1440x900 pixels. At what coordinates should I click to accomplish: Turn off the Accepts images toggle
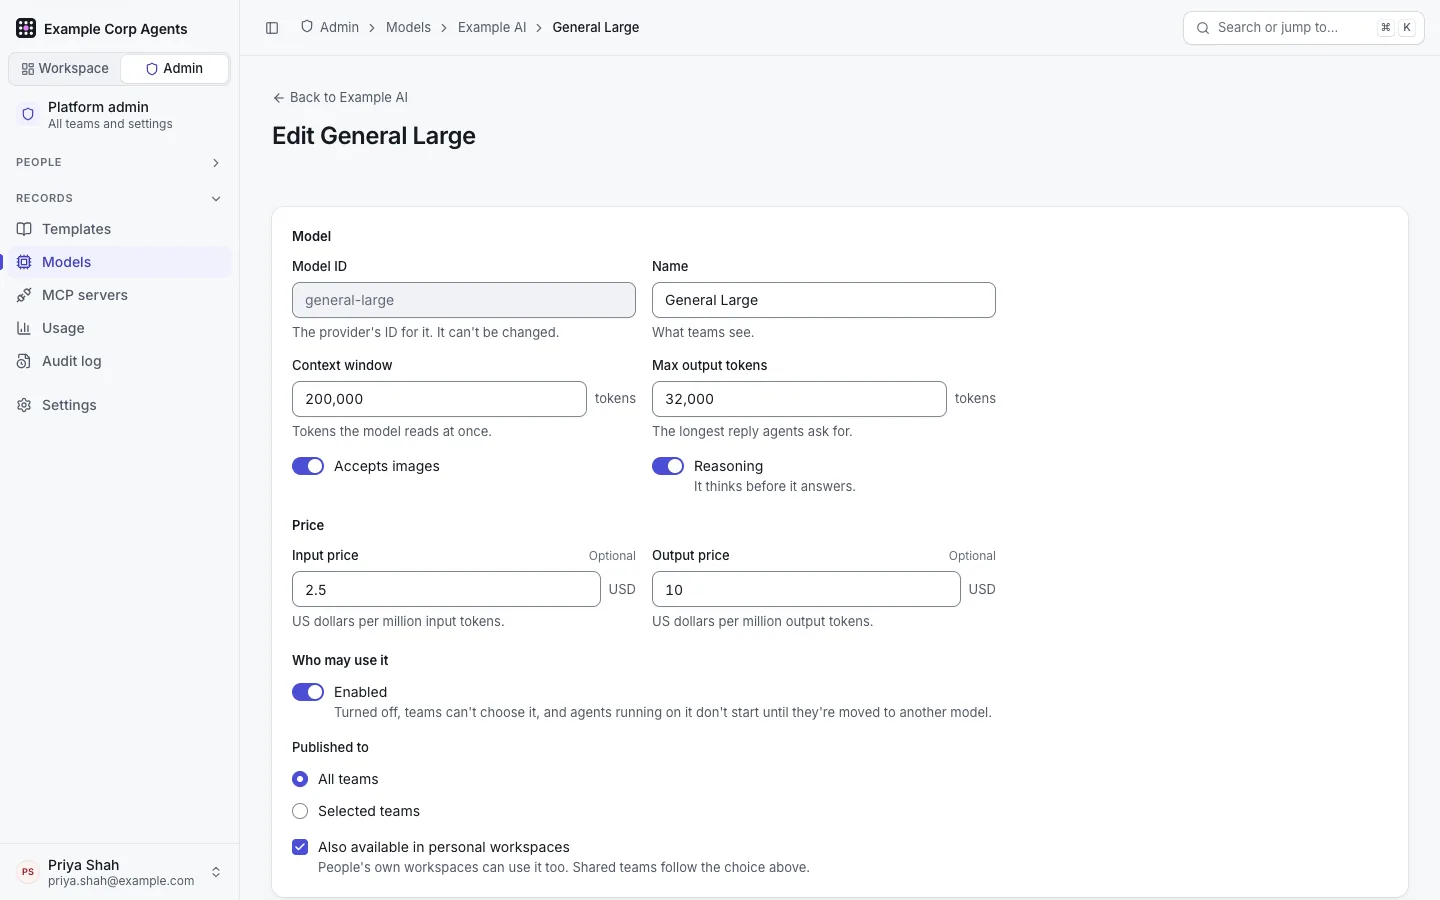[308, 466]
